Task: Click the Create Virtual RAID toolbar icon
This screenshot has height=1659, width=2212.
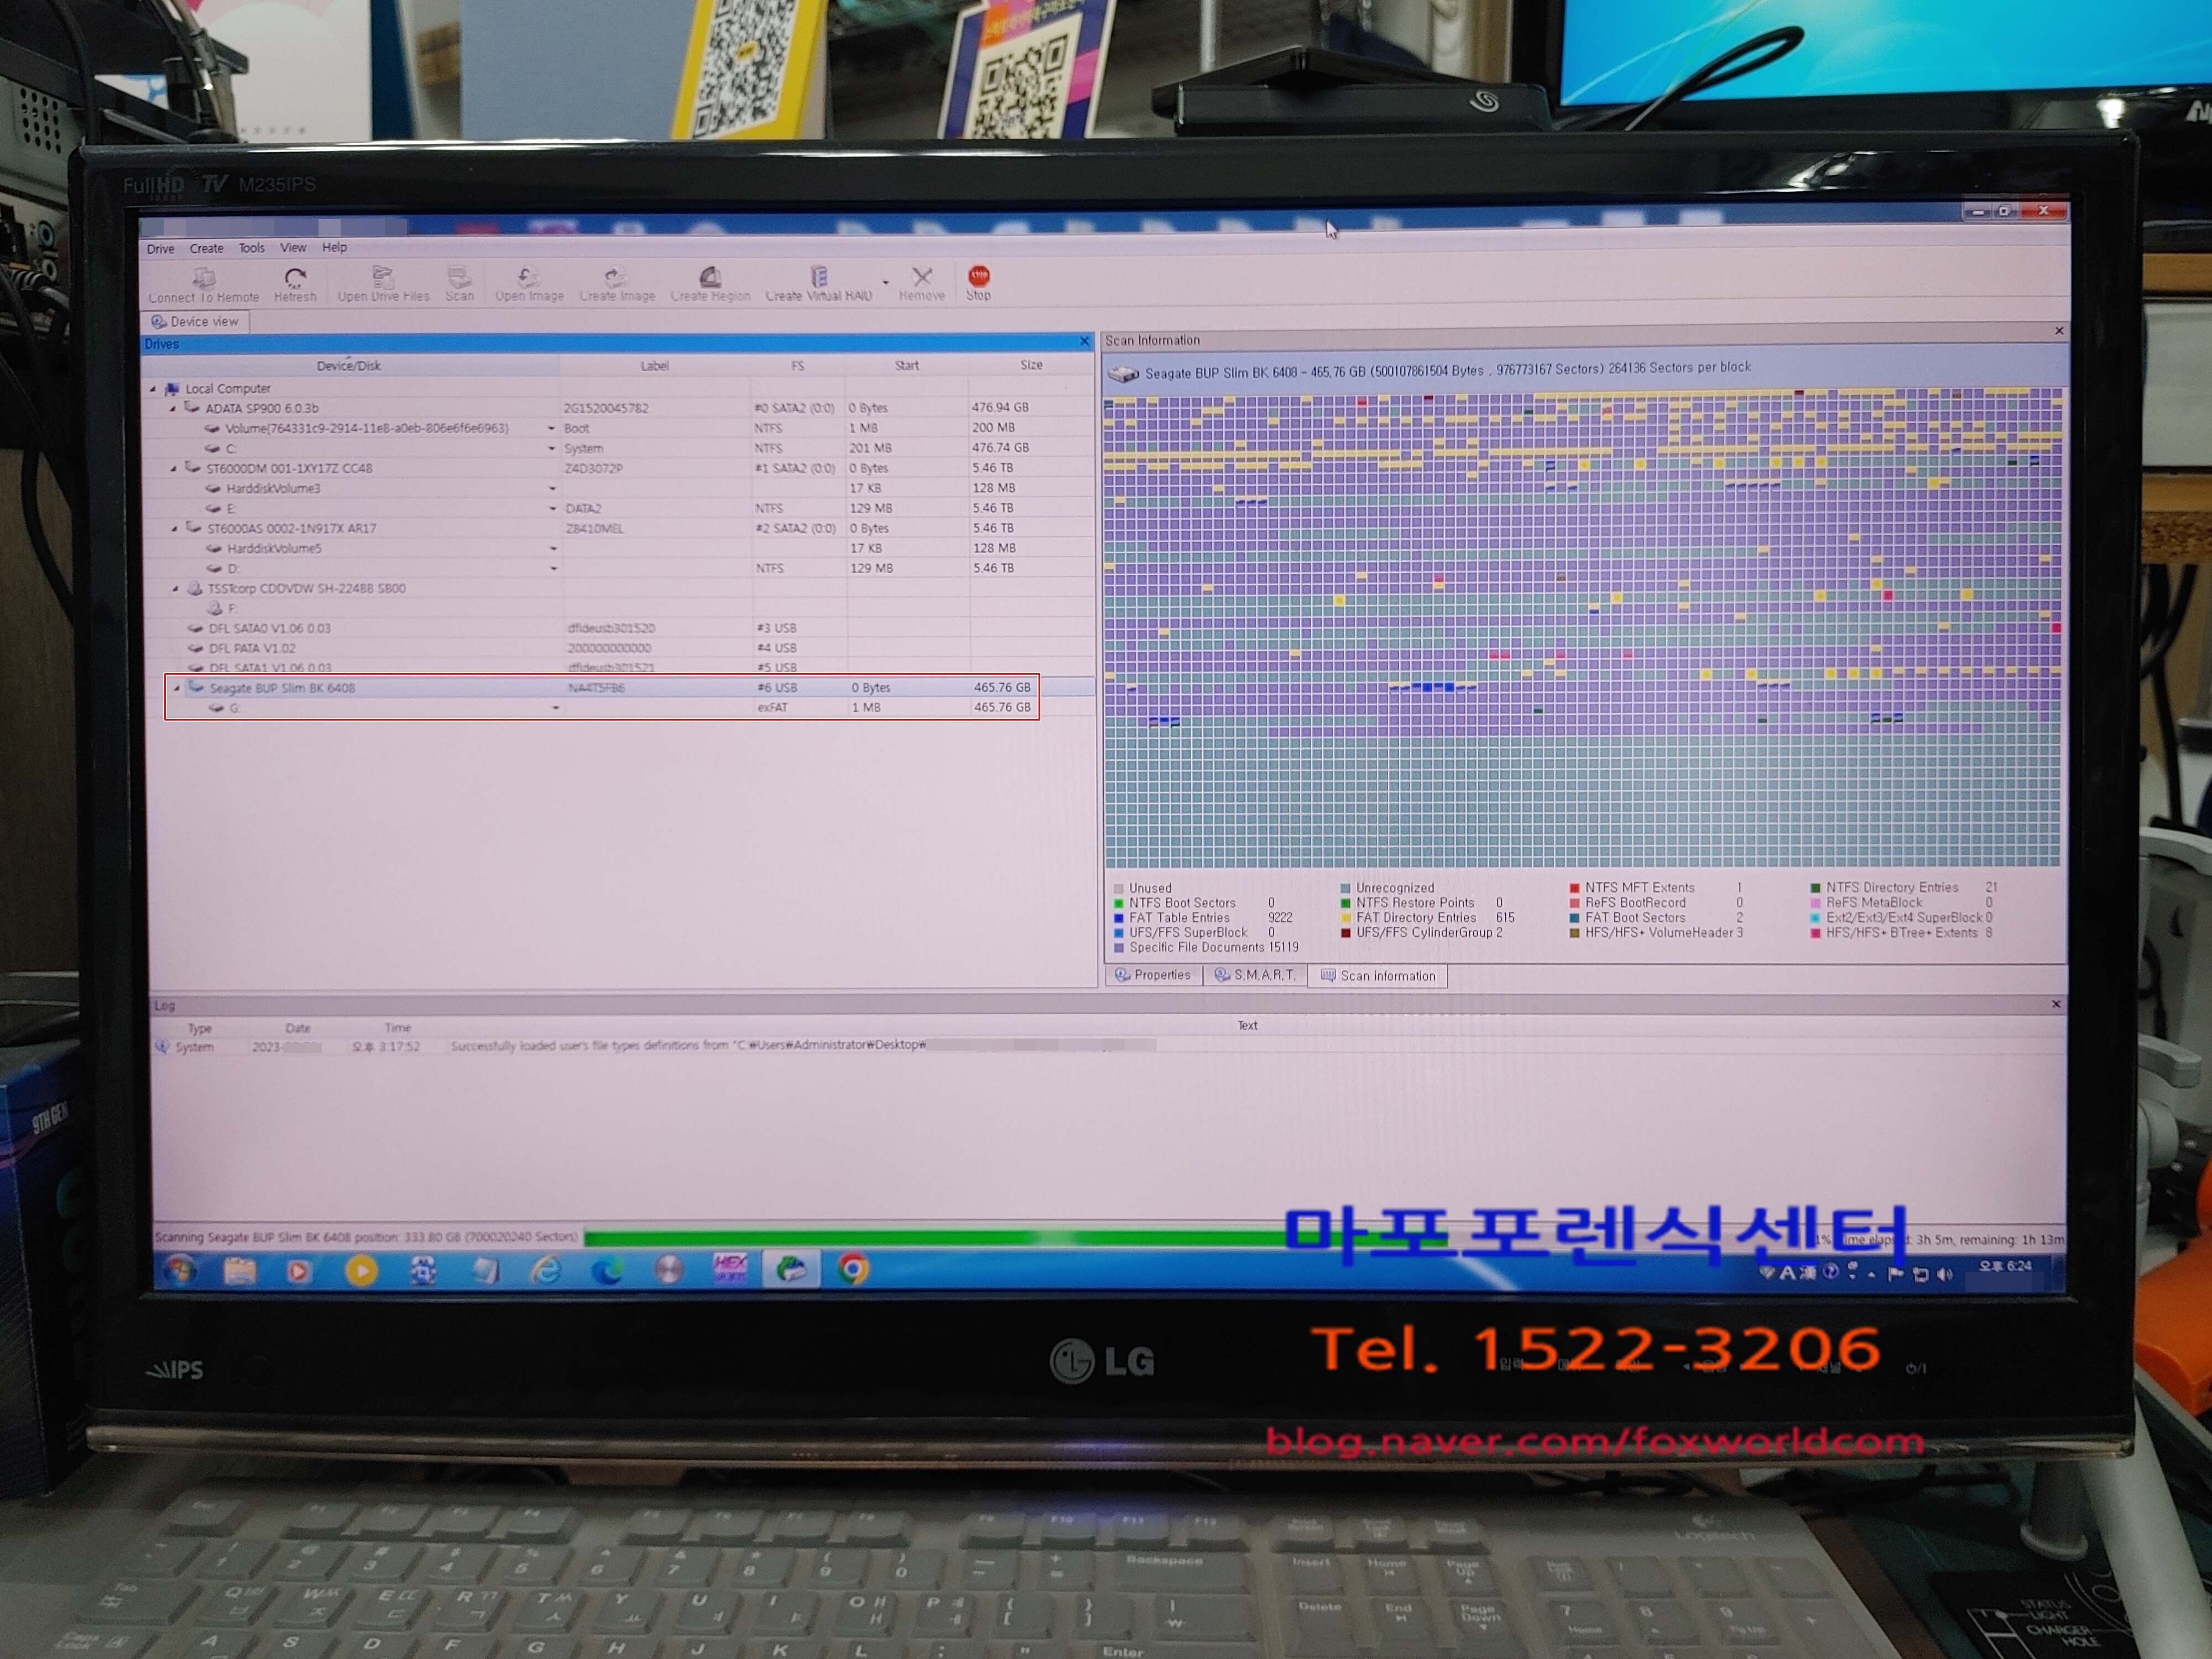Action: pyautogui.click(x=819, y=276)
